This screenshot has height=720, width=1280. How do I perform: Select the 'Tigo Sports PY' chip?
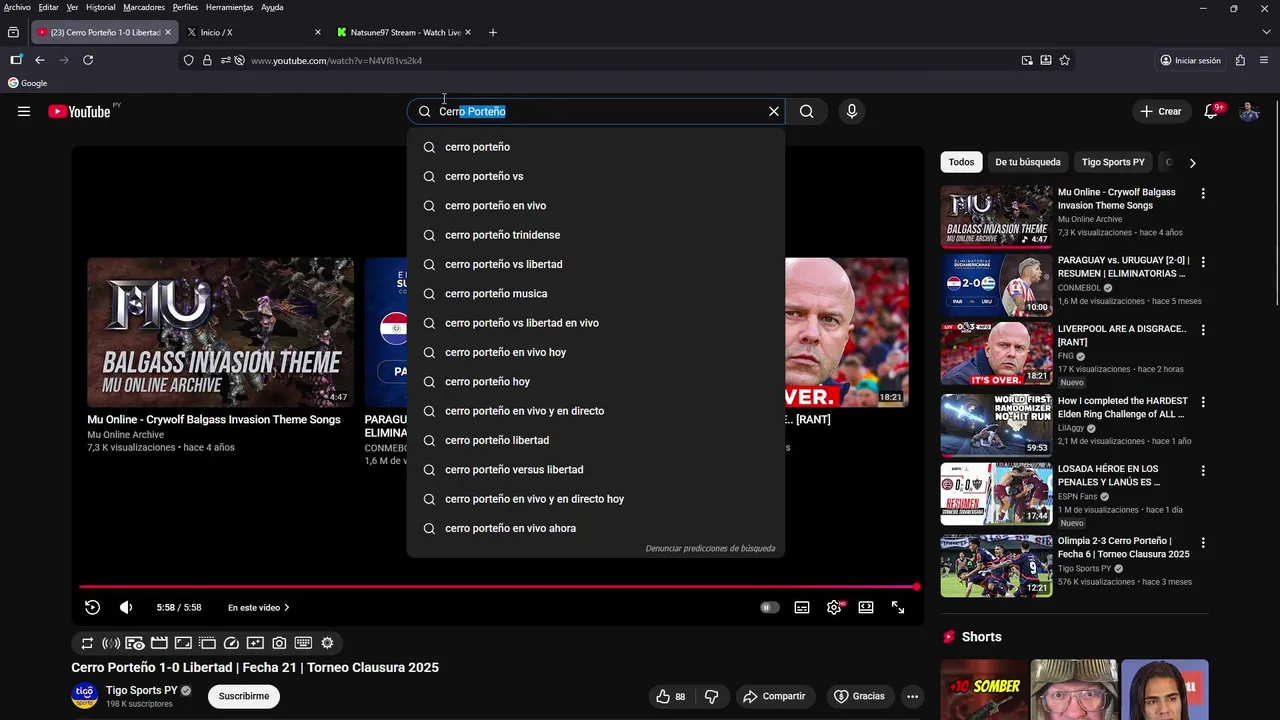click(1113, 162)
